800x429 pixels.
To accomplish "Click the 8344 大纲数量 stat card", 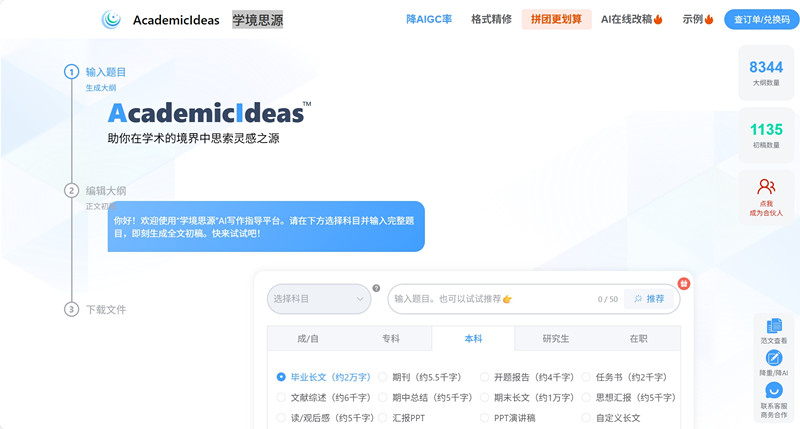I will click(x=766, y=73).
